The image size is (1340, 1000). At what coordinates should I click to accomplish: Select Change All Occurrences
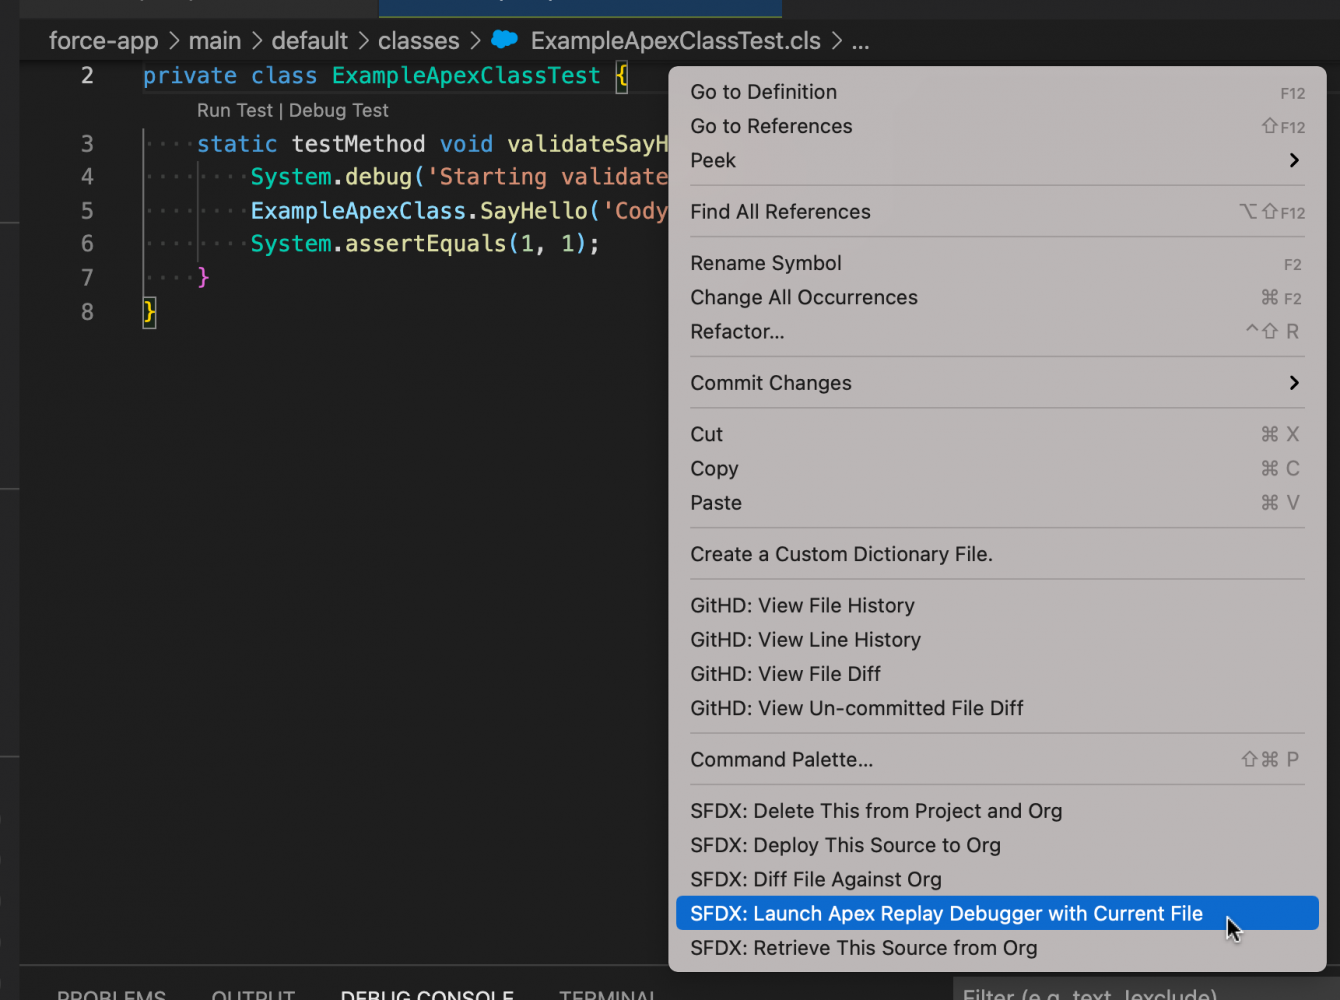(997, 297)
